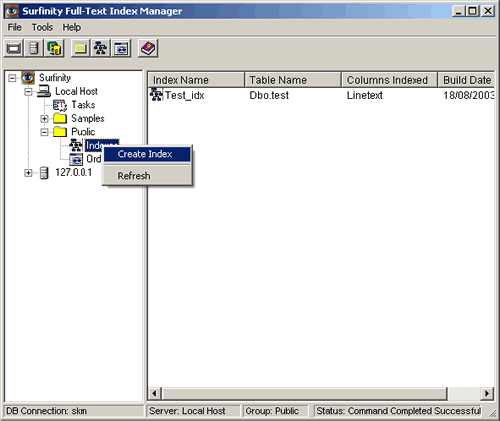Select the 127.0.0.1 tree label
Screen dimensions: 500x421
[x=73, y=173]
